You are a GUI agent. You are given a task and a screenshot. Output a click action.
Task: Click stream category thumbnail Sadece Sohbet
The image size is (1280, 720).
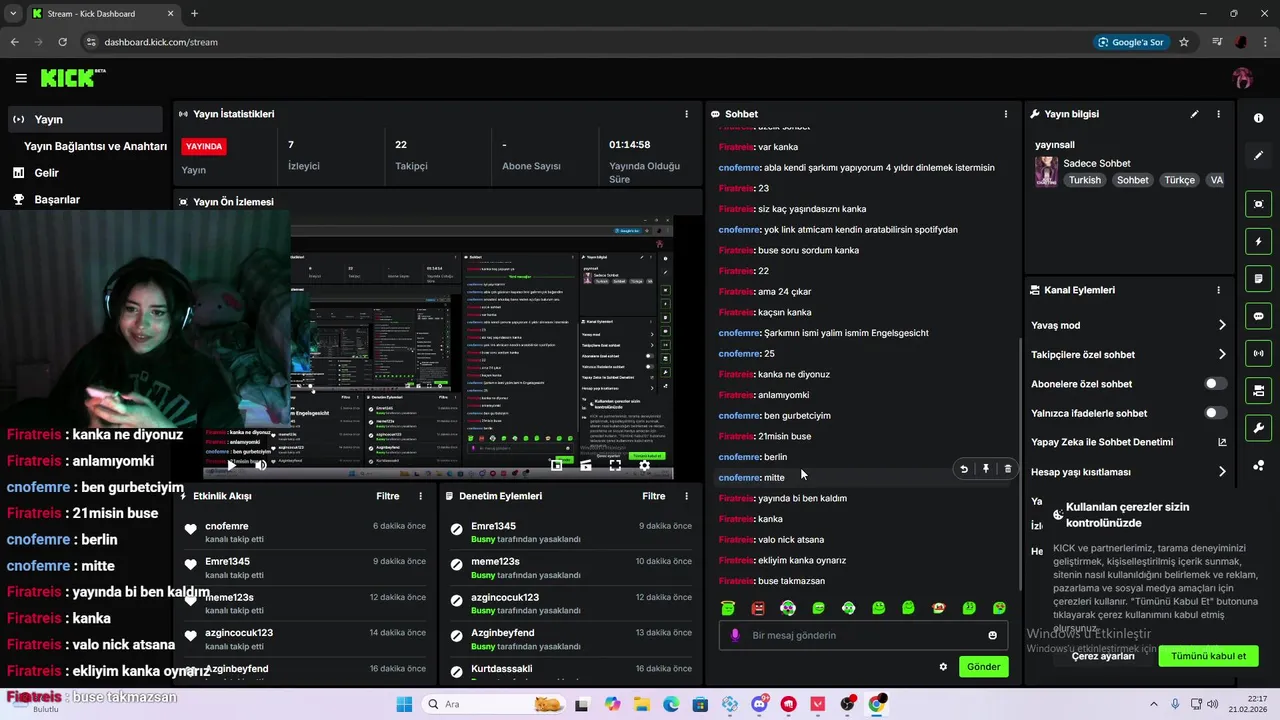pos(1046,171)
